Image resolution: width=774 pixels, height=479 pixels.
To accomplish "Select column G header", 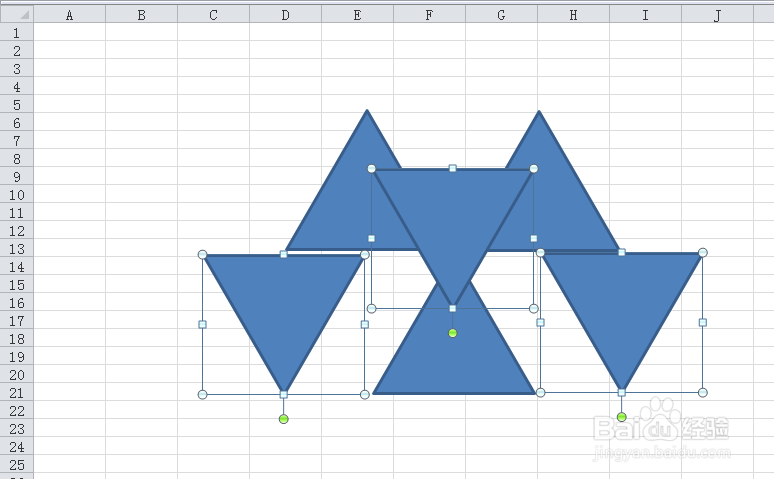I will click(x=502, y=15).
